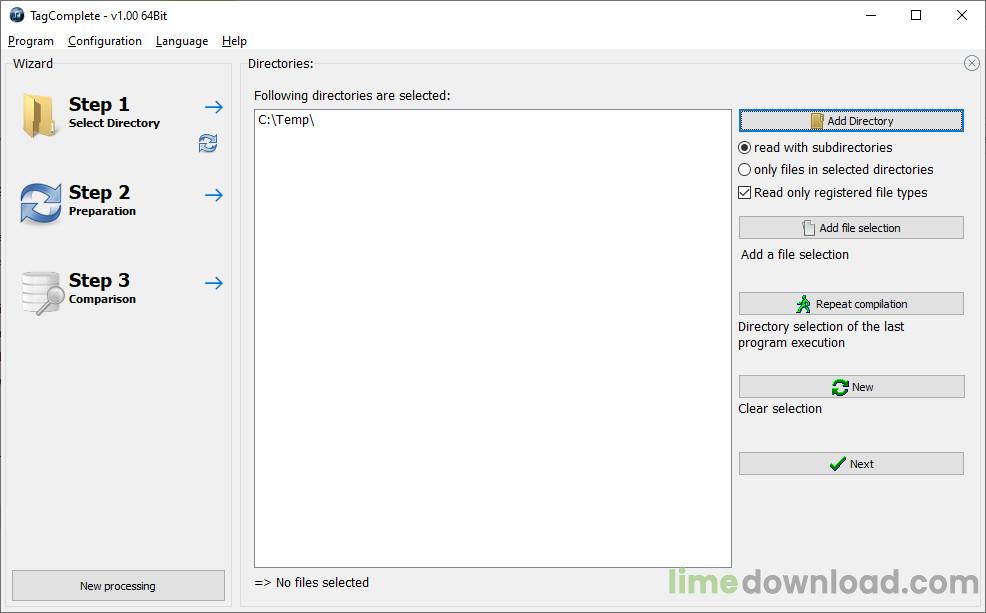The image size is (986, 613).
Task: Open the Program menu
Action: (x=31, y=41)
